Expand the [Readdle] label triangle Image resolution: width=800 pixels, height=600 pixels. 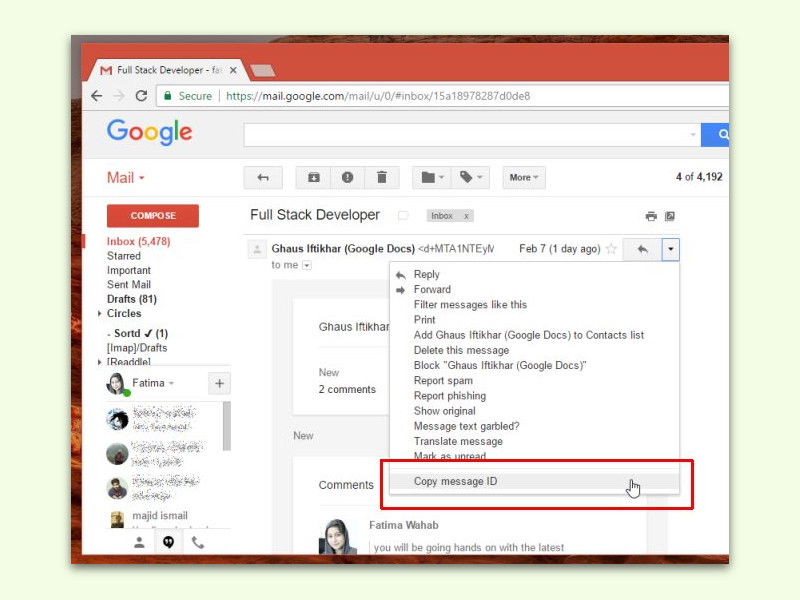point(99,362)
